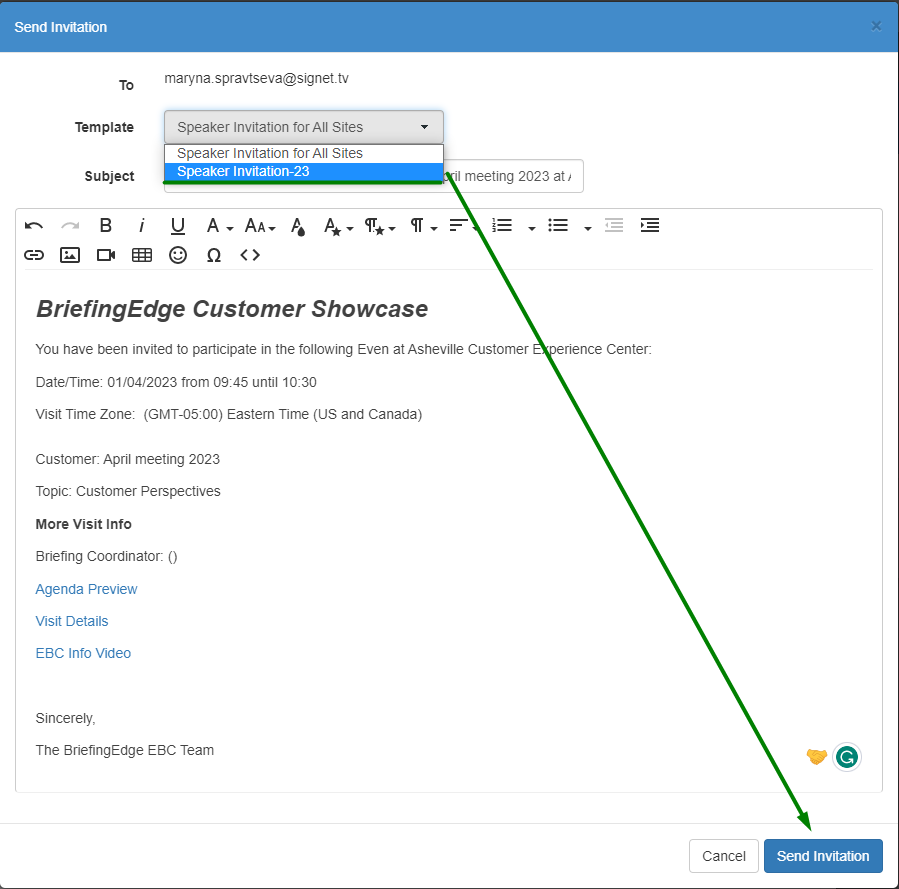This screenshot has width=899, height=889.
Task: Open the Font Size dropdown
Action: click(x=260, y=226)
